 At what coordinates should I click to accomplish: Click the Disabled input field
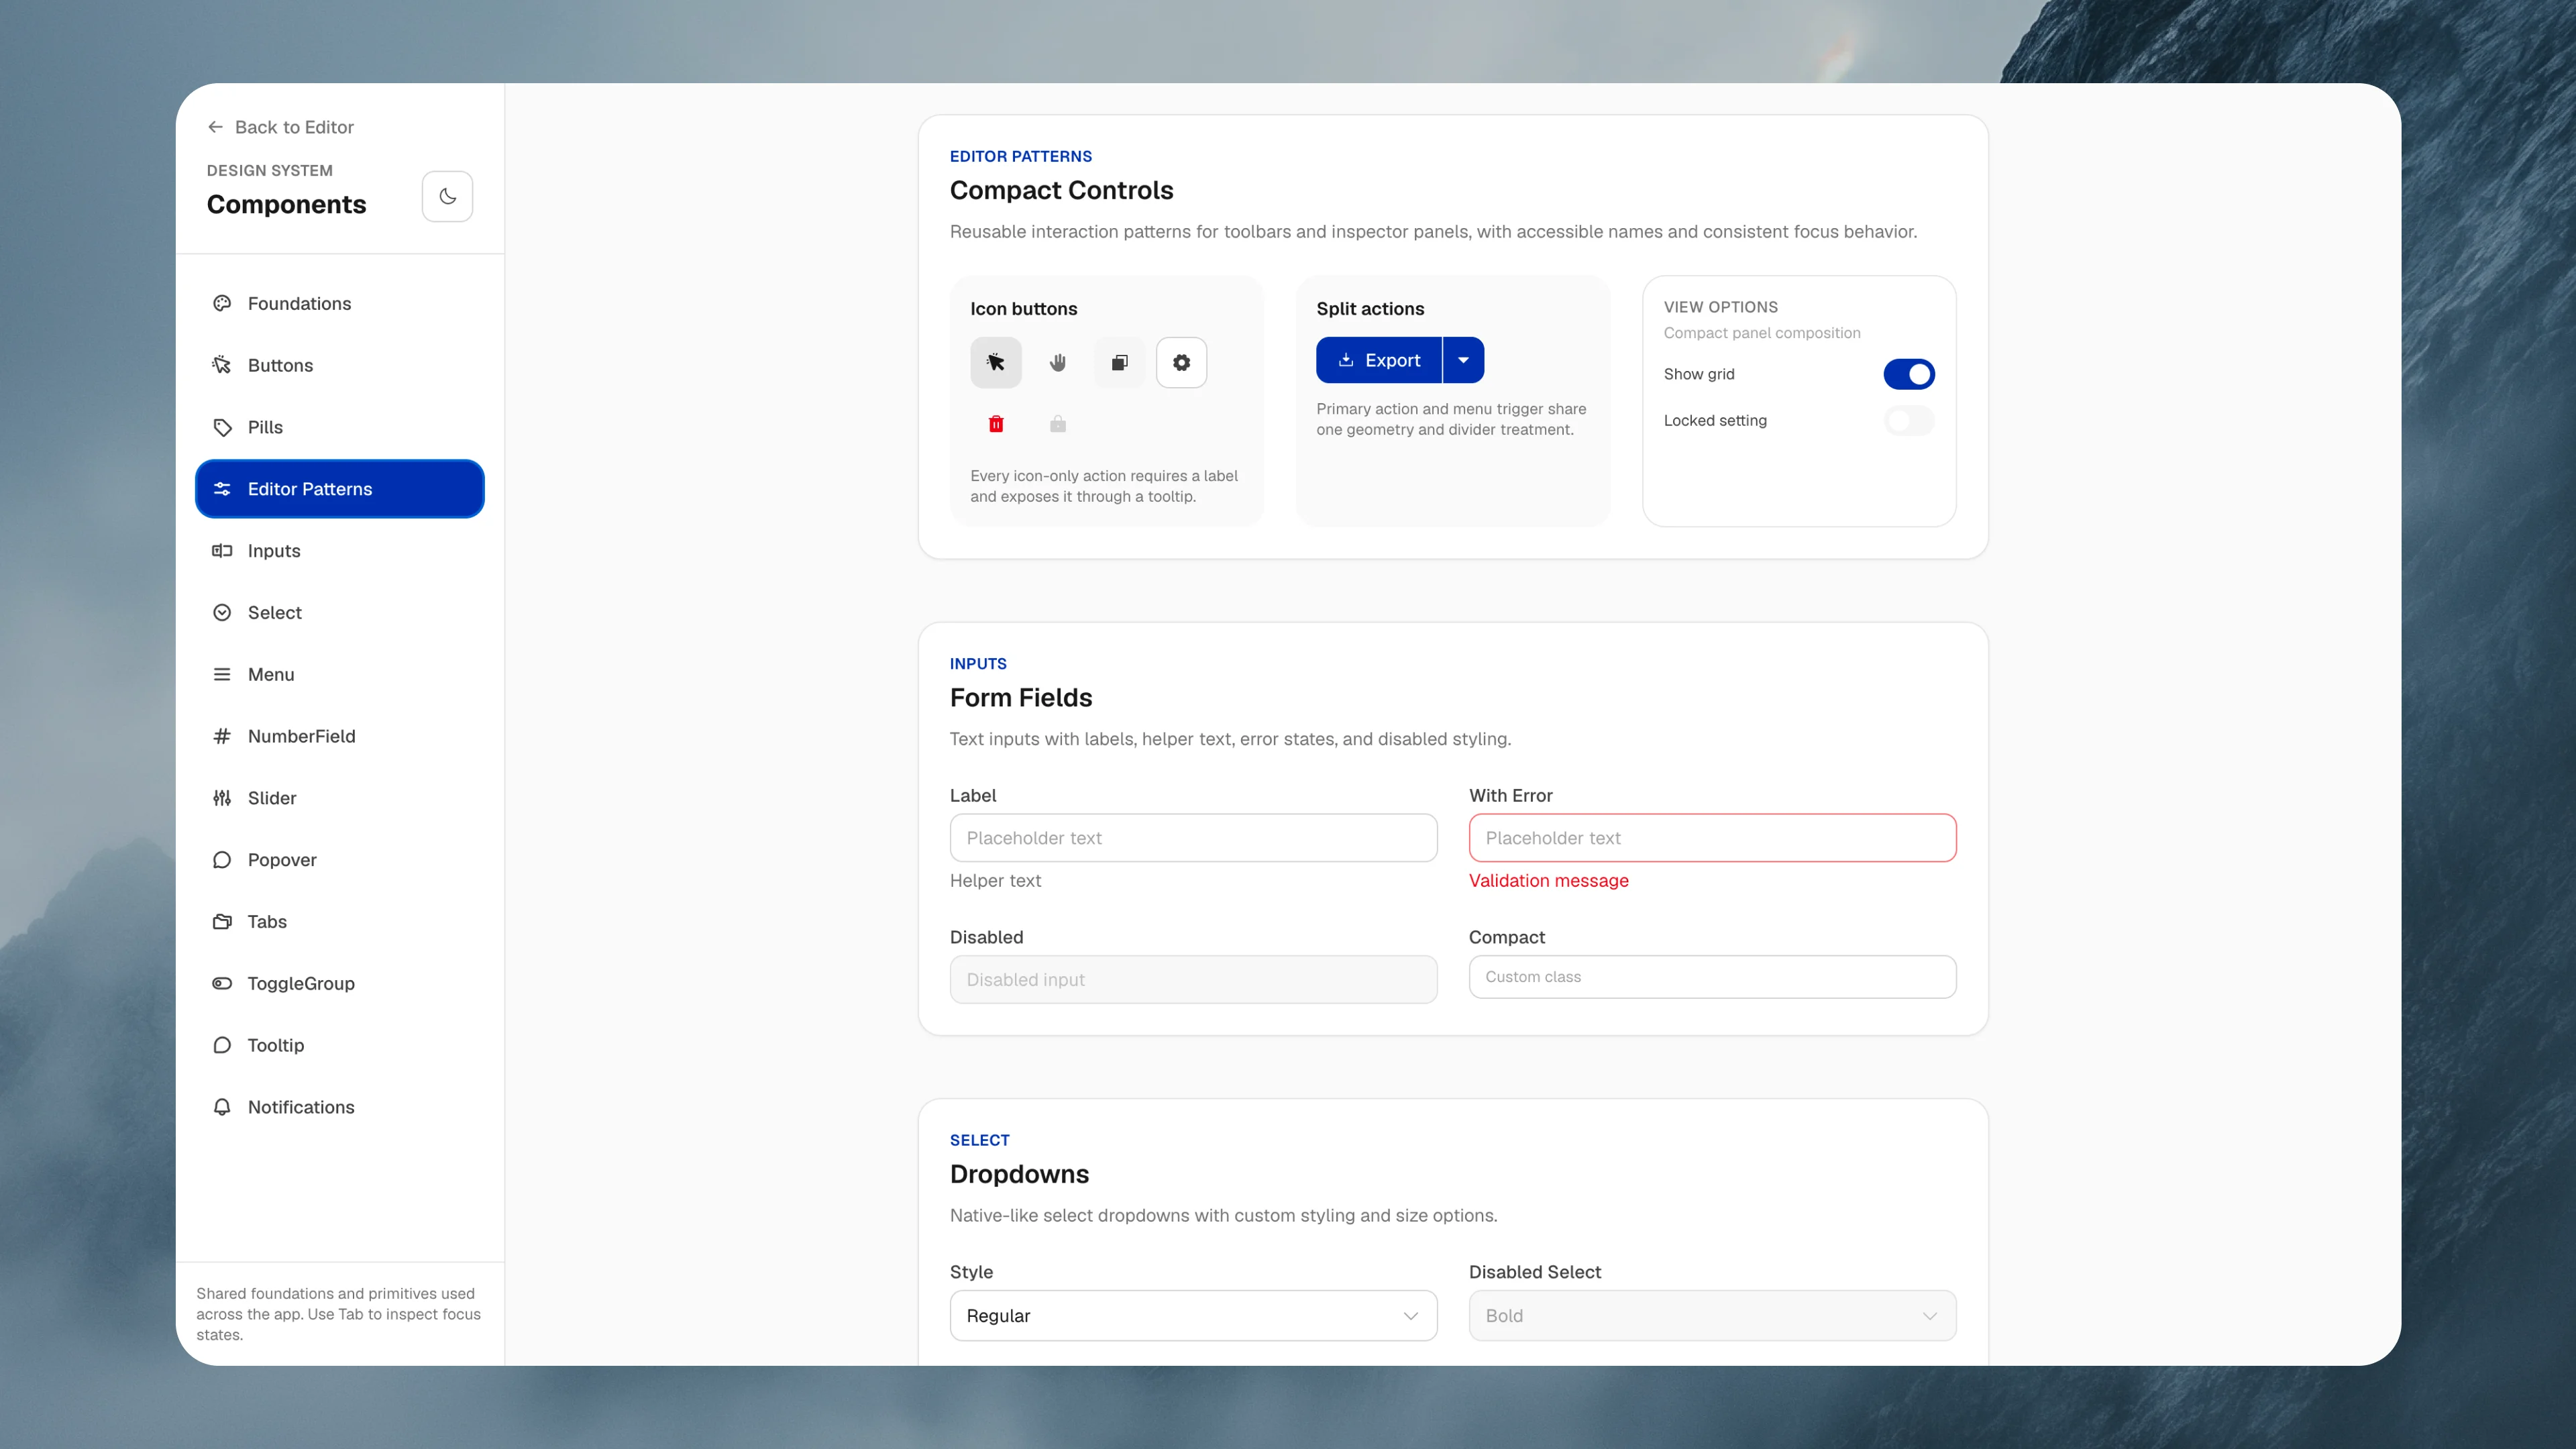1193,980
